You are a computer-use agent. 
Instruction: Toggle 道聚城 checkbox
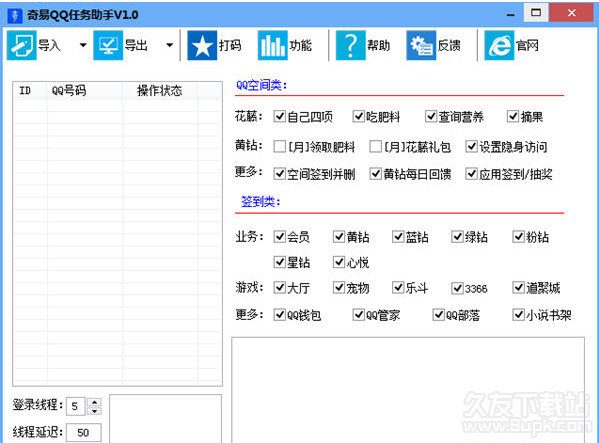(518, 288)
